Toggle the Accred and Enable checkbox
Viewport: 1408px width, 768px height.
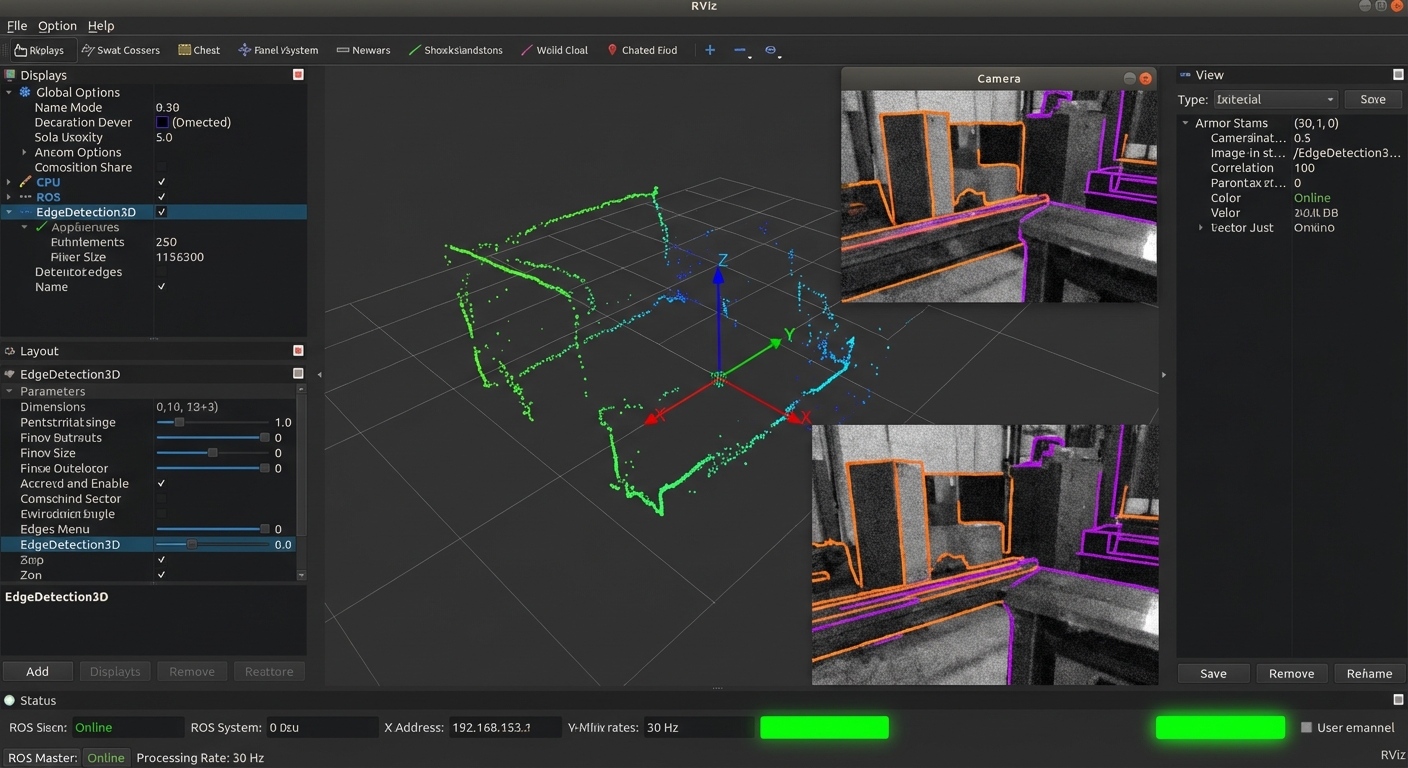161,484
